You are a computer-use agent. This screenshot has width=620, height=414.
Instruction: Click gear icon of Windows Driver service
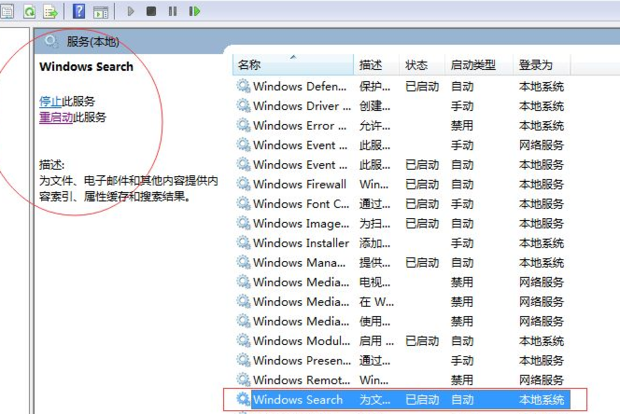243,106
